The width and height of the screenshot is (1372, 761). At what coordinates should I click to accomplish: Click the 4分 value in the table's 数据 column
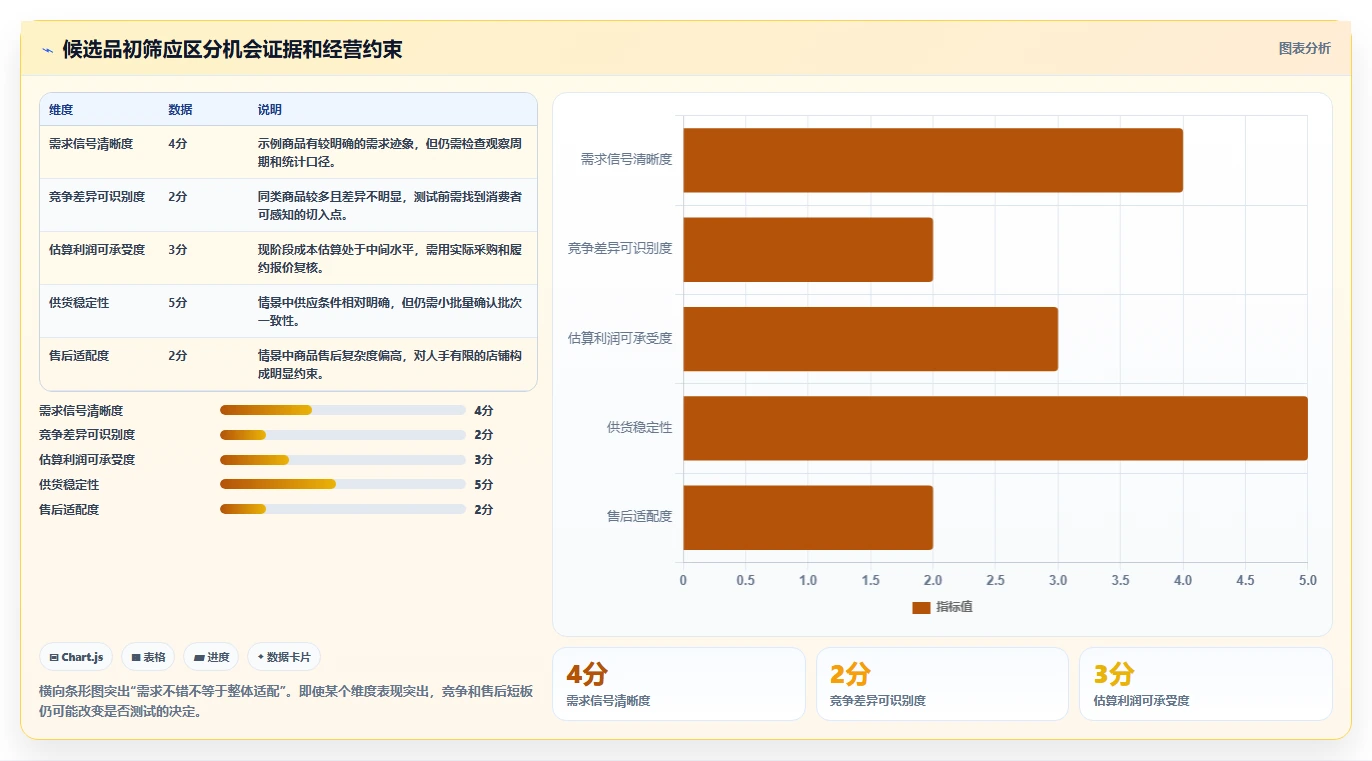(x=178, y=143)
